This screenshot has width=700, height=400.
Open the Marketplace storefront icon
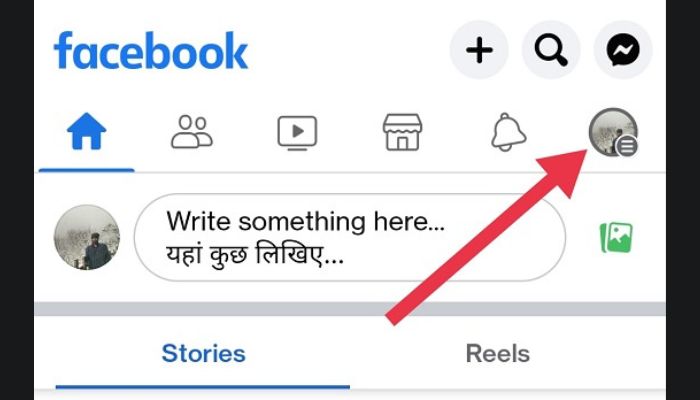pos(402,132)
